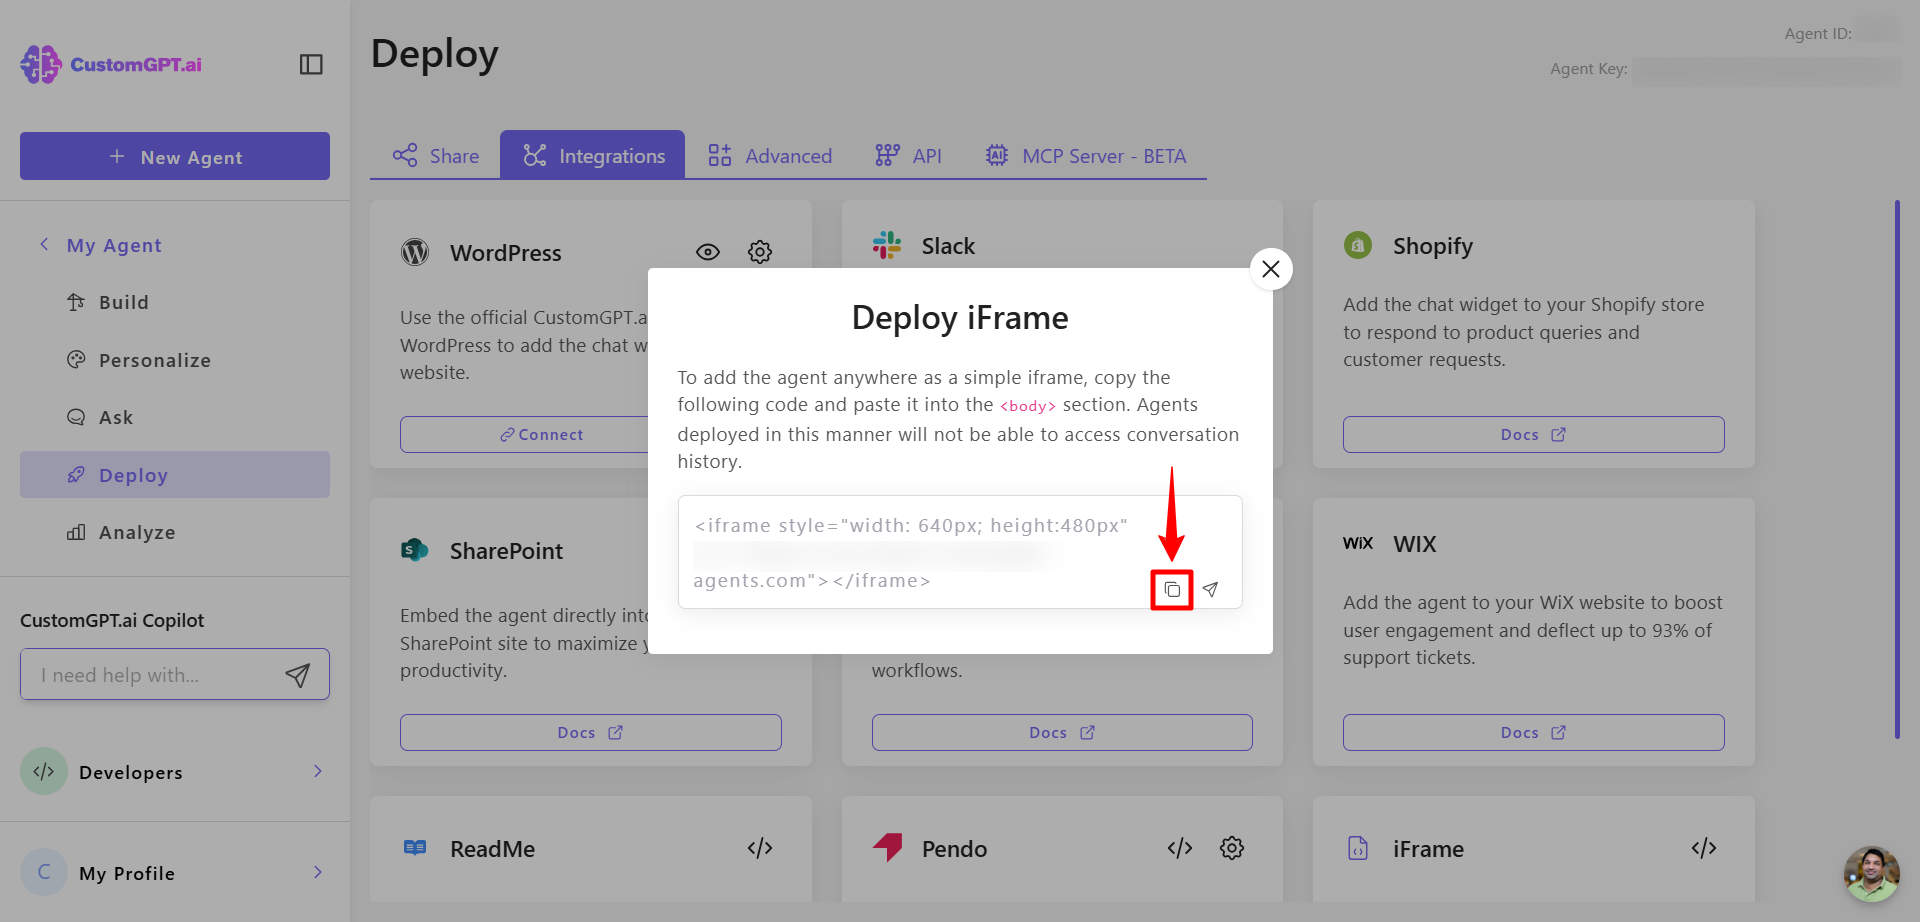Open the SharePoint Docs link
Image resolution: width=1920 pixels, height=922 pixels.
pyautogui.click(x=590, y=733)
